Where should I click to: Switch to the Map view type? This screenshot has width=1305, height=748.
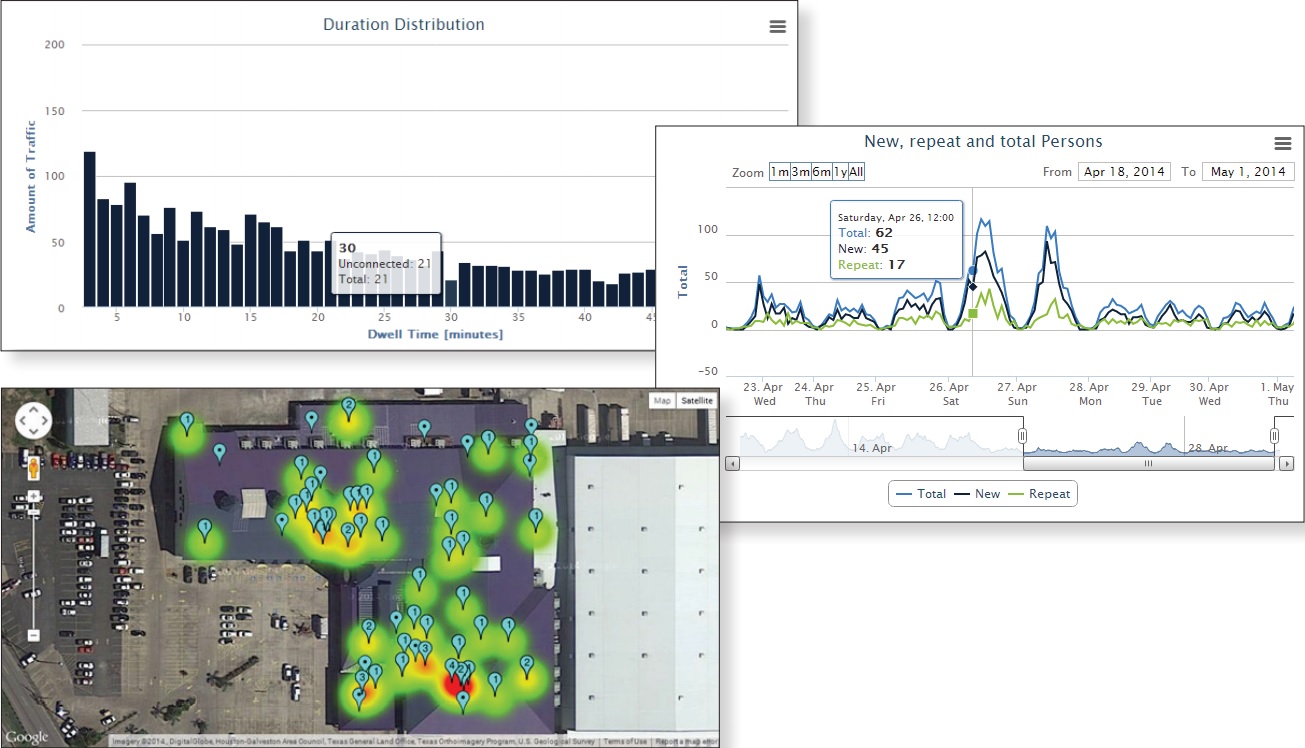pos(662,401)
